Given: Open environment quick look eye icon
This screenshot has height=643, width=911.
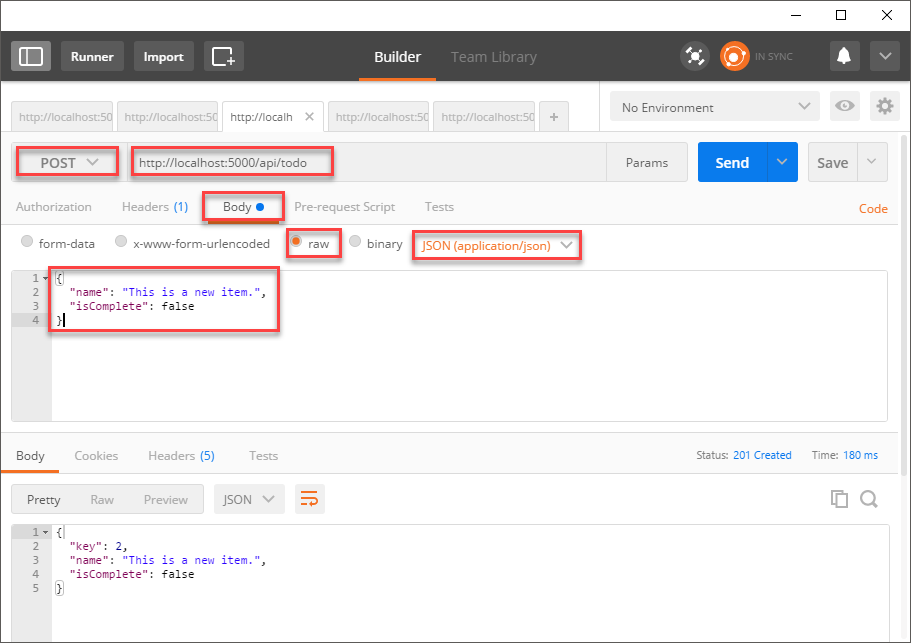Looking at the screenshot, I should pos(845,107).
